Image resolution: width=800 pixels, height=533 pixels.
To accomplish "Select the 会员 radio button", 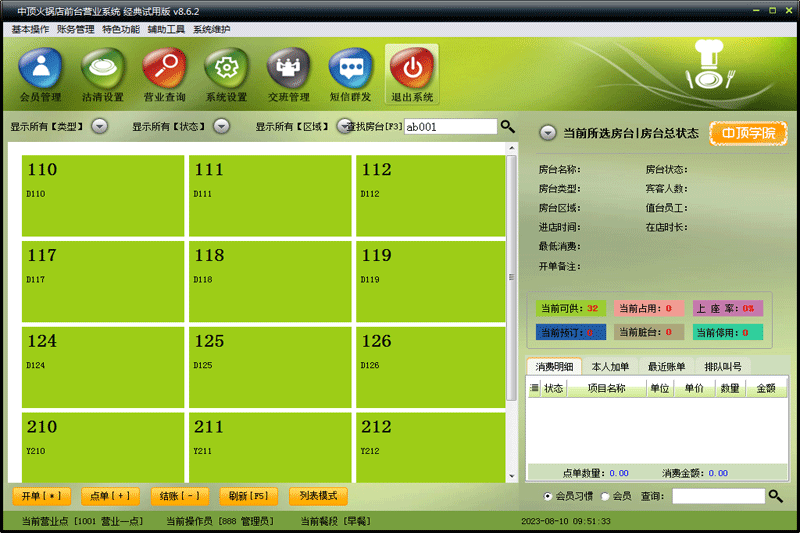I will (605, 496).
